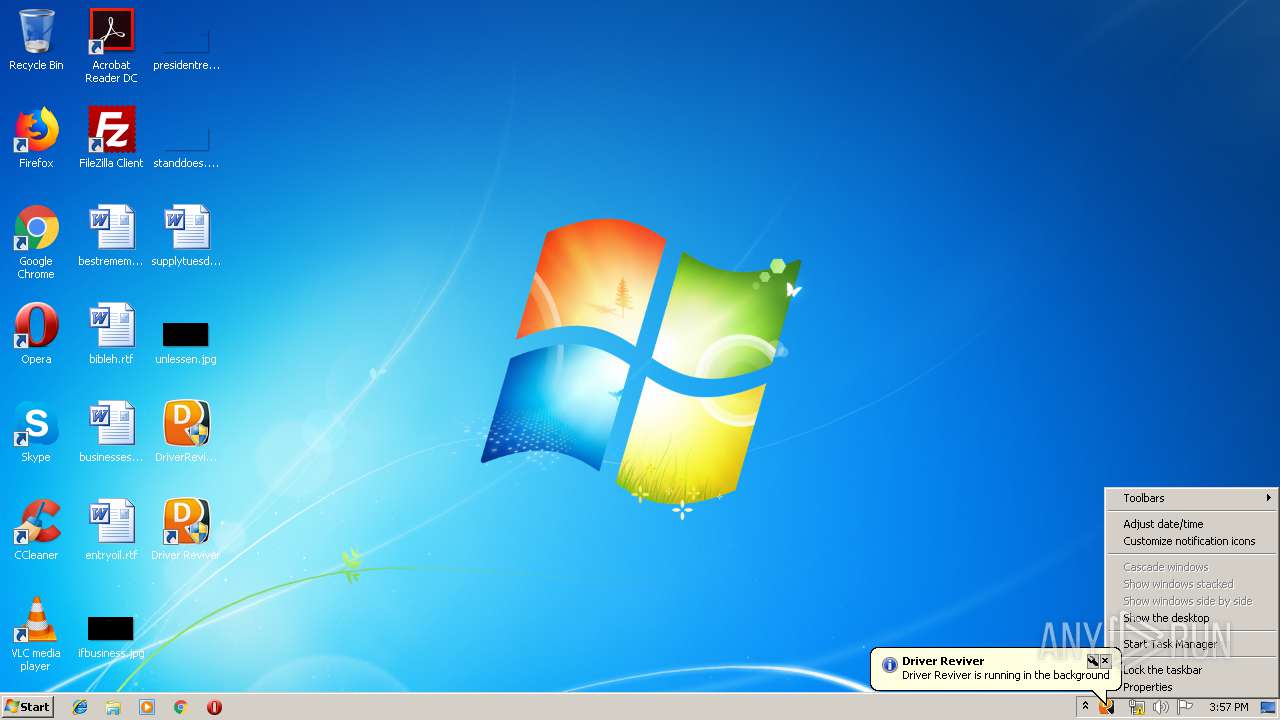Select the Firefox desktop shortcut
Viewport: 1280px width, 720px height.
36,138
